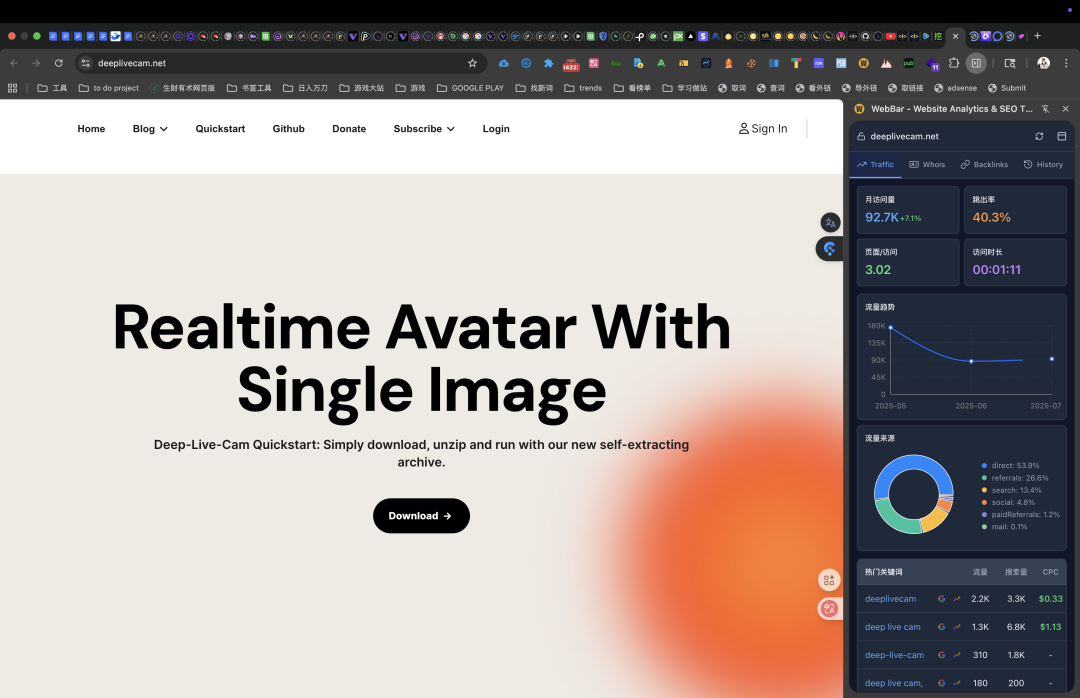Viewport: 1080px width, 698px height.
Task: Unpin the WebBar side panel
Action: [1045, 109]
